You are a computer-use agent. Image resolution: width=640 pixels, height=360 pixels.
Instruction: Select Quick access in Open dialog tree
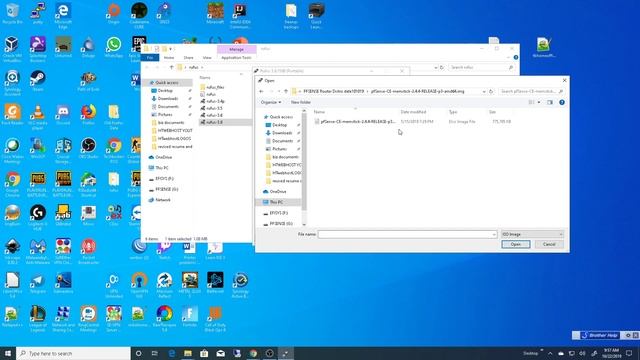pyautogui.click(x=281, y=117)
